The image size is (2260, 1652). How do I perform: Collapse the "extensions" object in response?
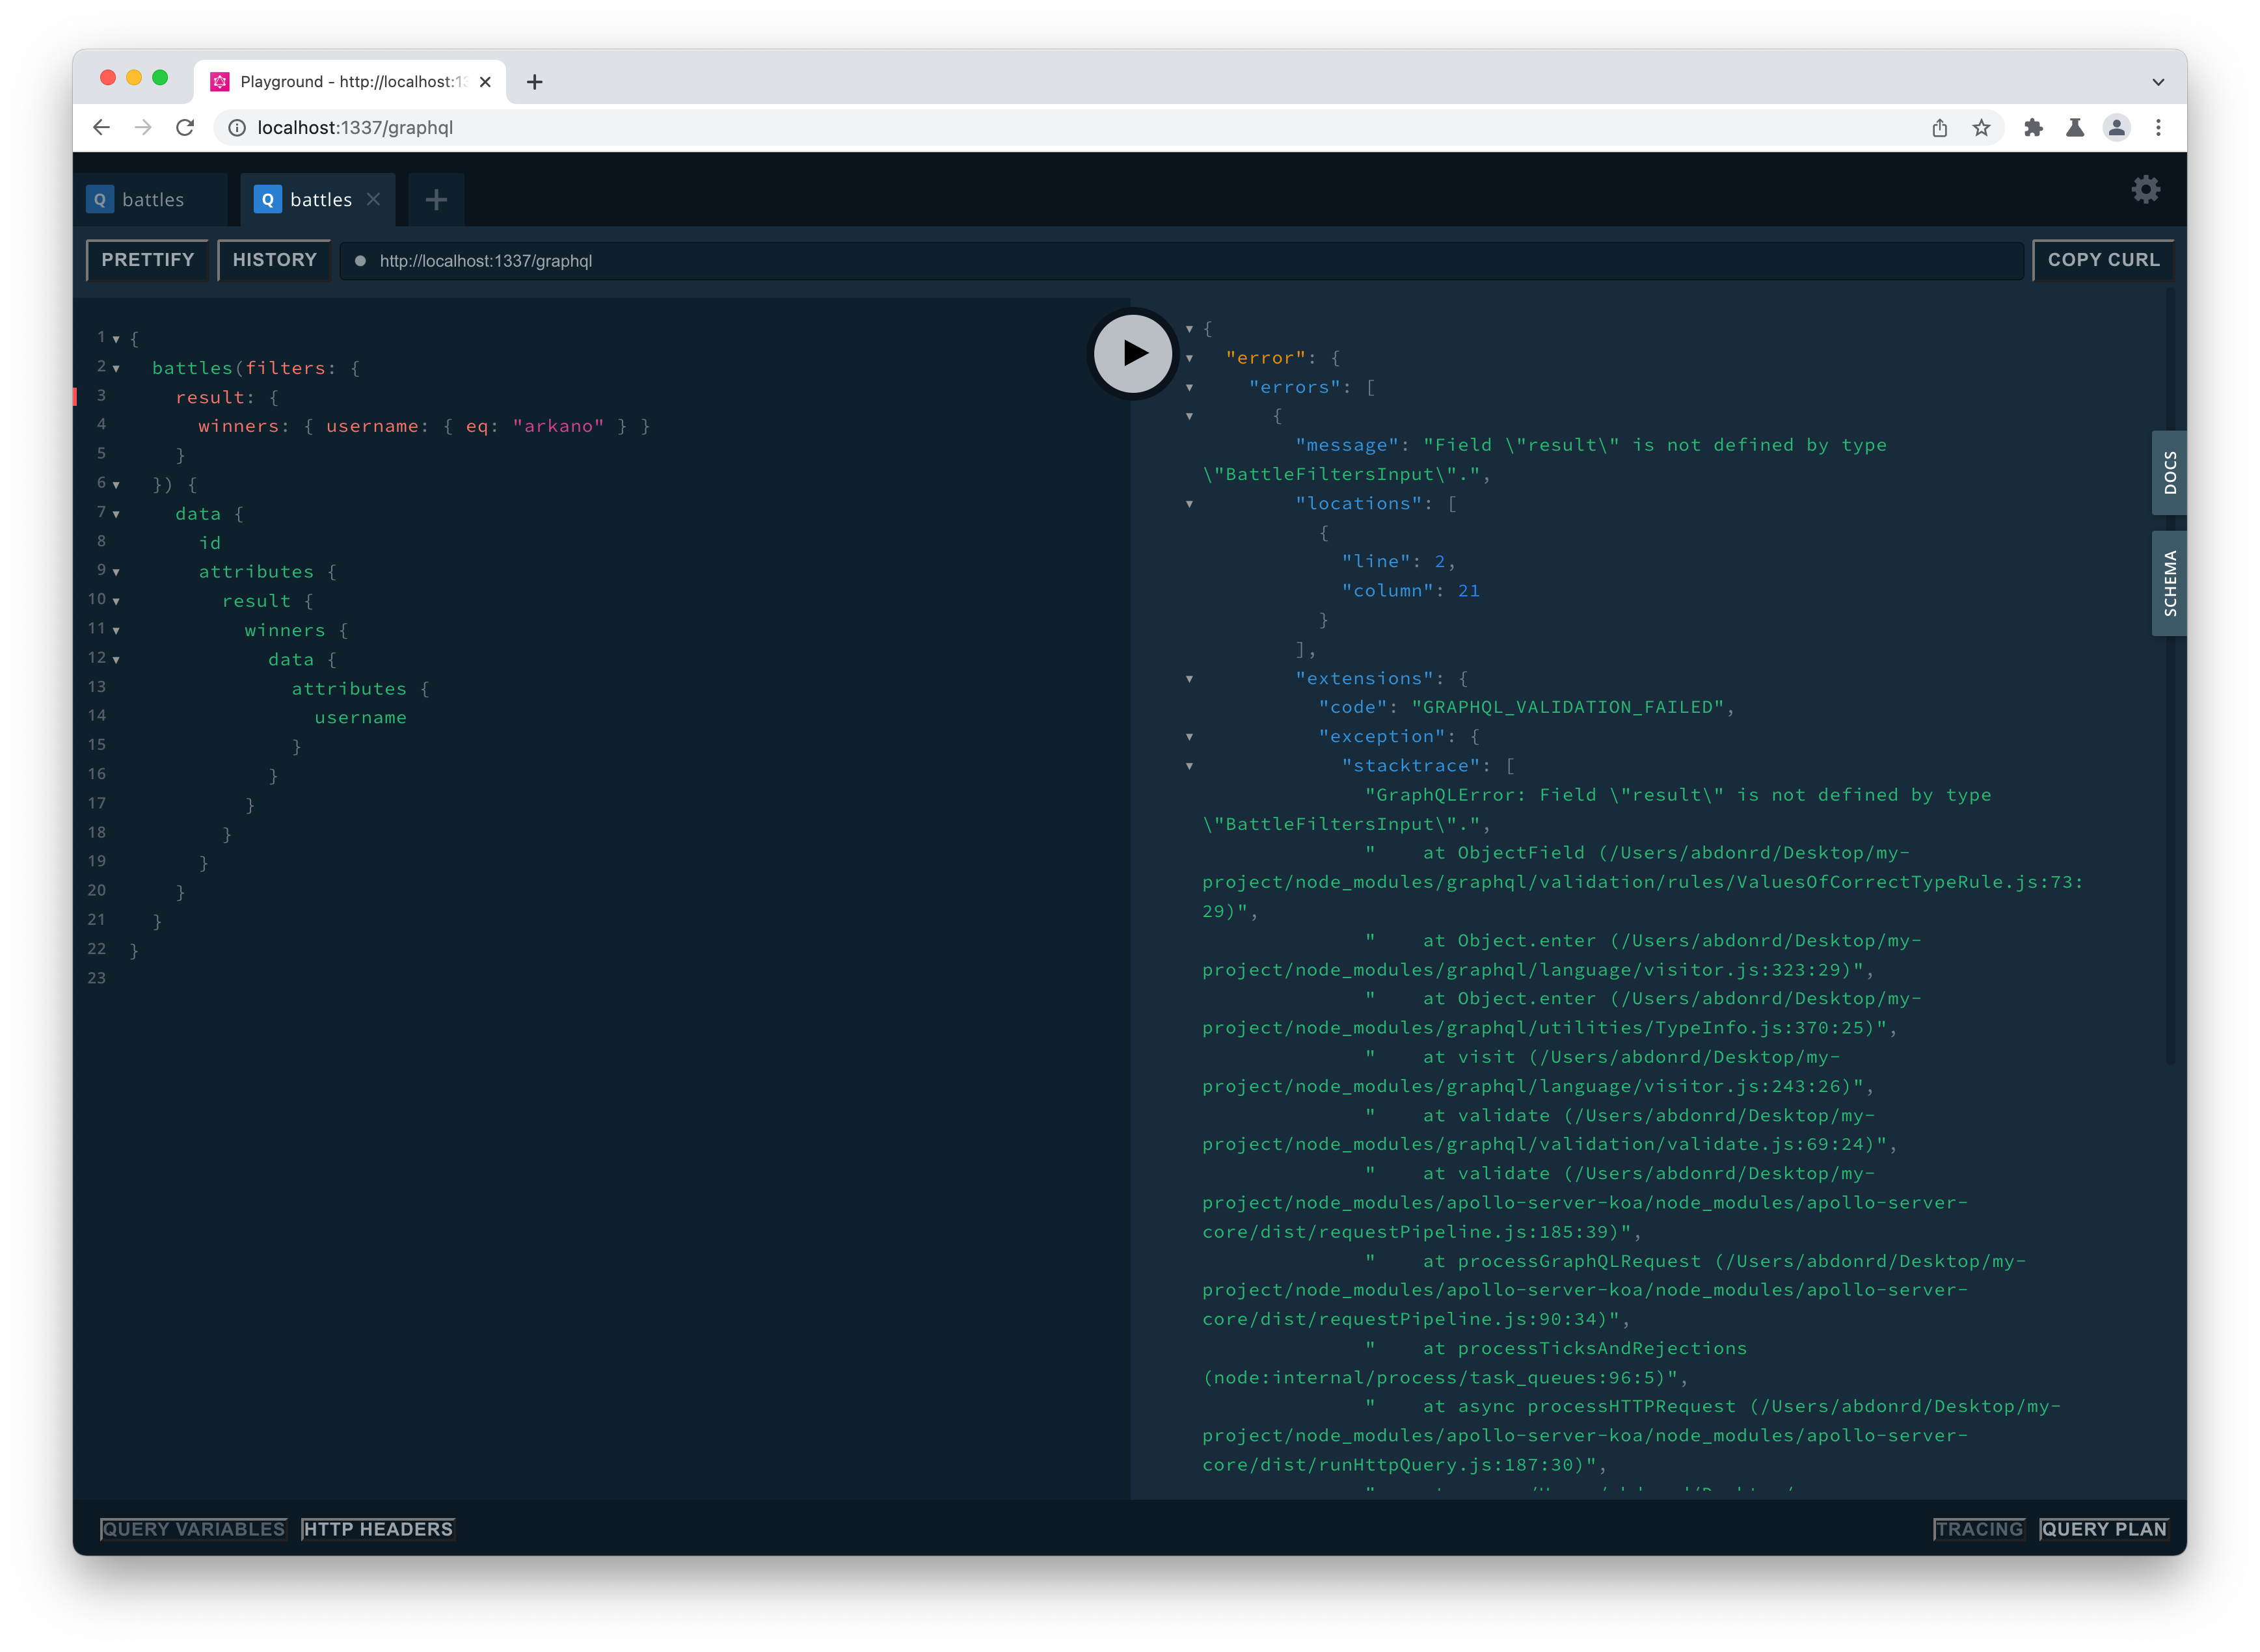(1189, 679)
